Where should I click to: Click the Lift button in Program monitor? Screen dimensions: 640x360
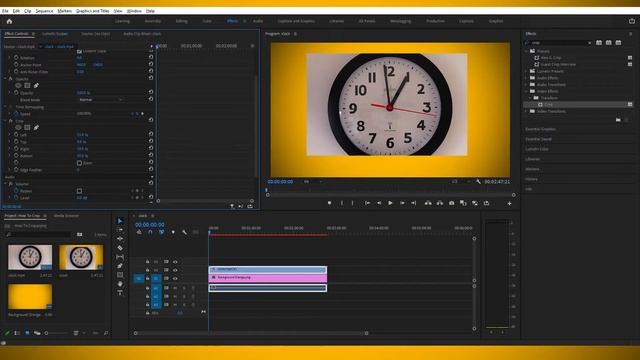[x=428, y=203]
